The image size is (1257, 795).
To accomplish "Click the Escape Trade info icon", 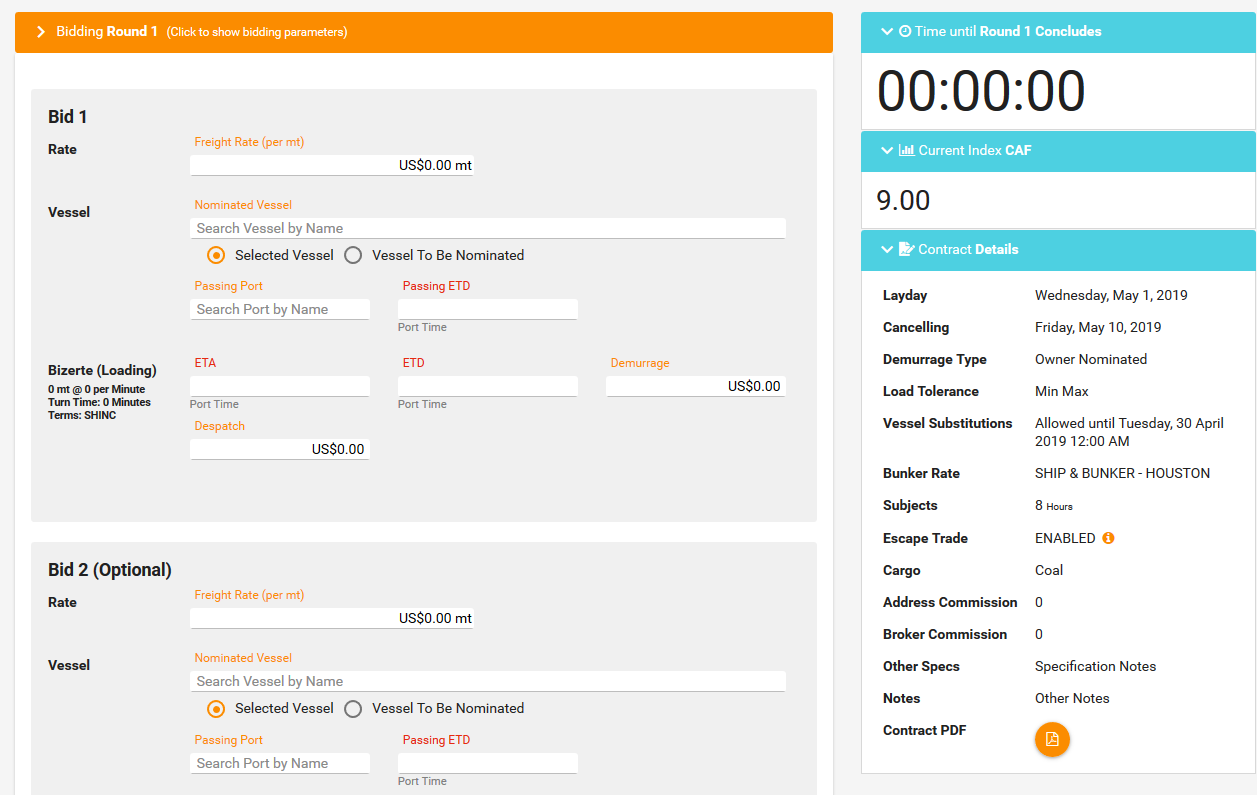I will [1108, 538].
